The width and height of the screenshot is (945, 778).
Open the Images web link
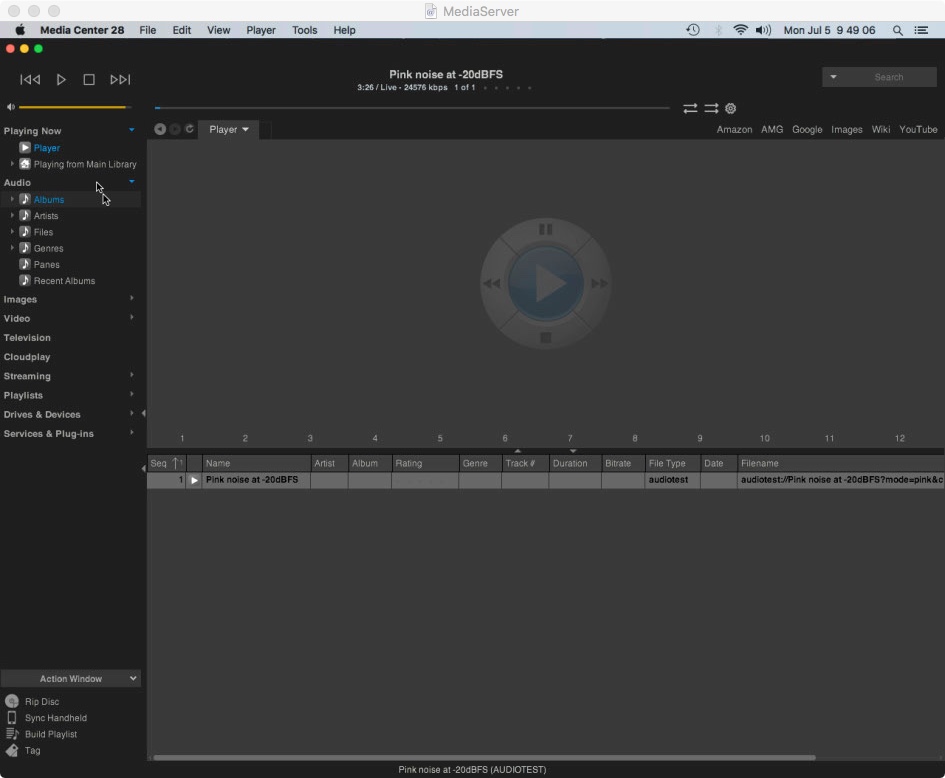(847, 130)
